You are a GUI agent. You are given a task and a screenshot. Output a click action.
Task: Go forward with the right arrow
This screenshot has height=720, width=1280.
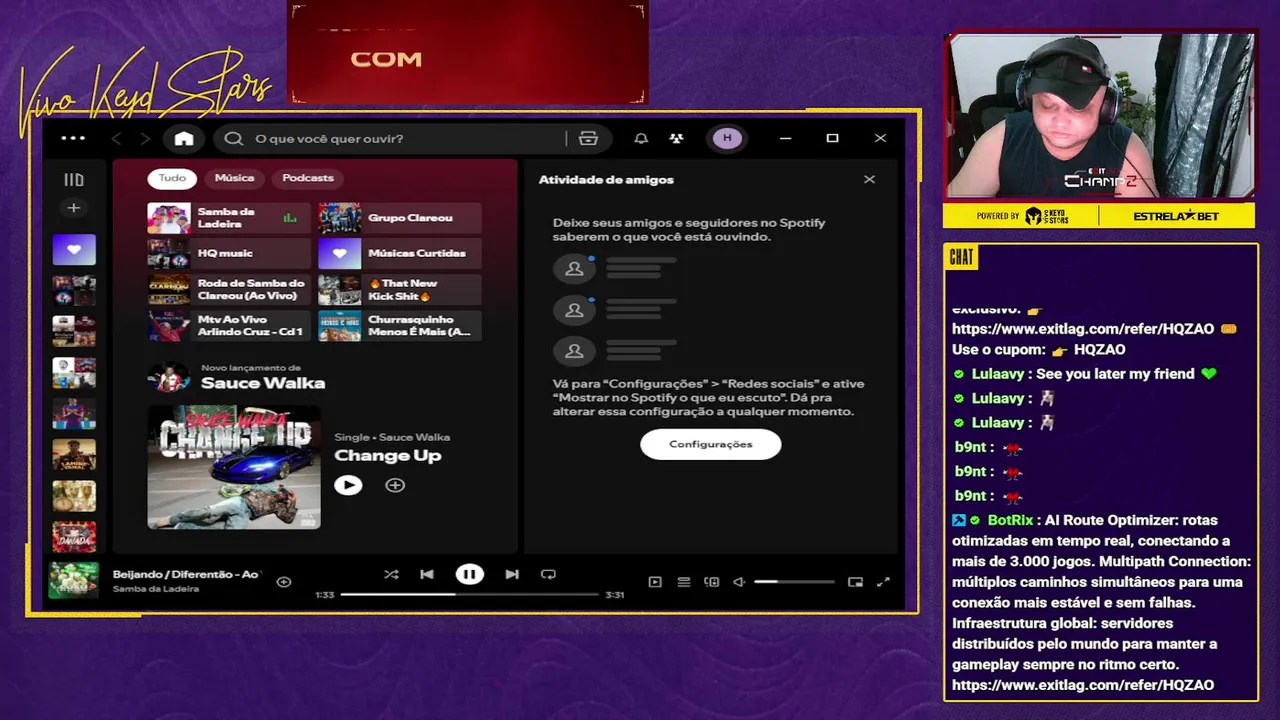pyautogui.click(x=145, y=138)
